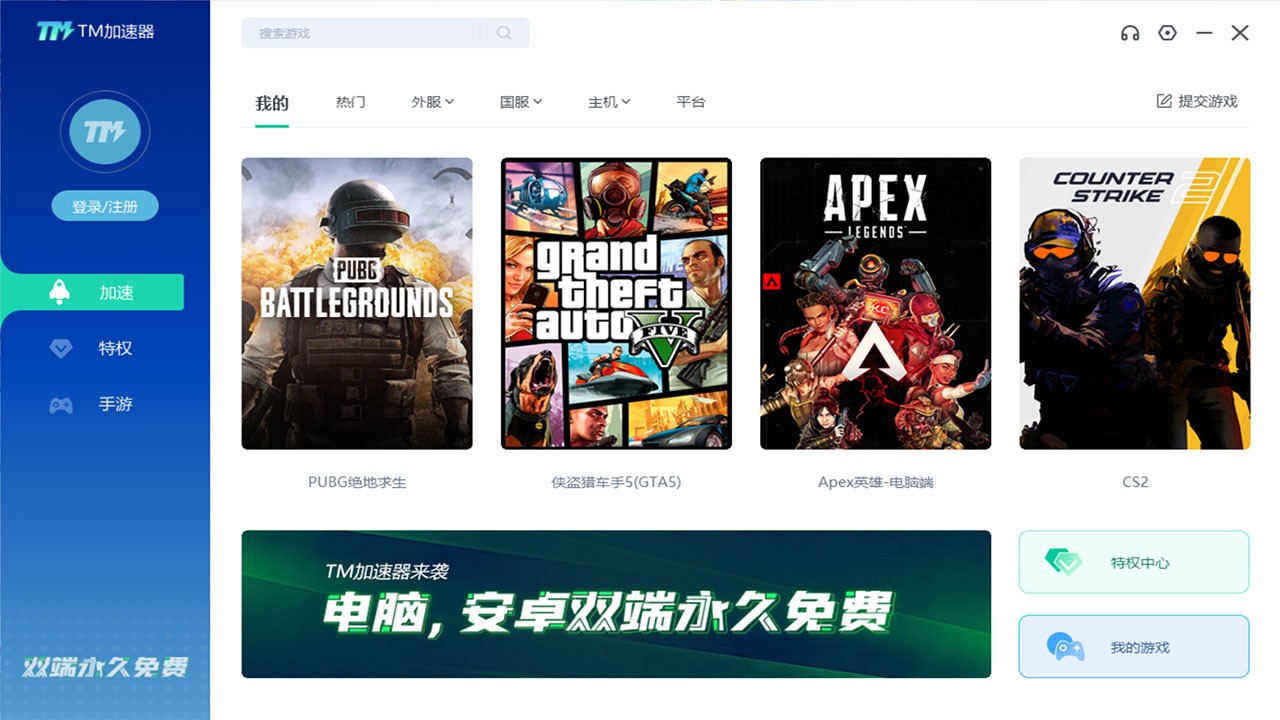This screenshot has height=720, width=1280.
Task: Click the pencil icon next to 提交游戏
Action: pyautogui.click(x=1162, y=100)
